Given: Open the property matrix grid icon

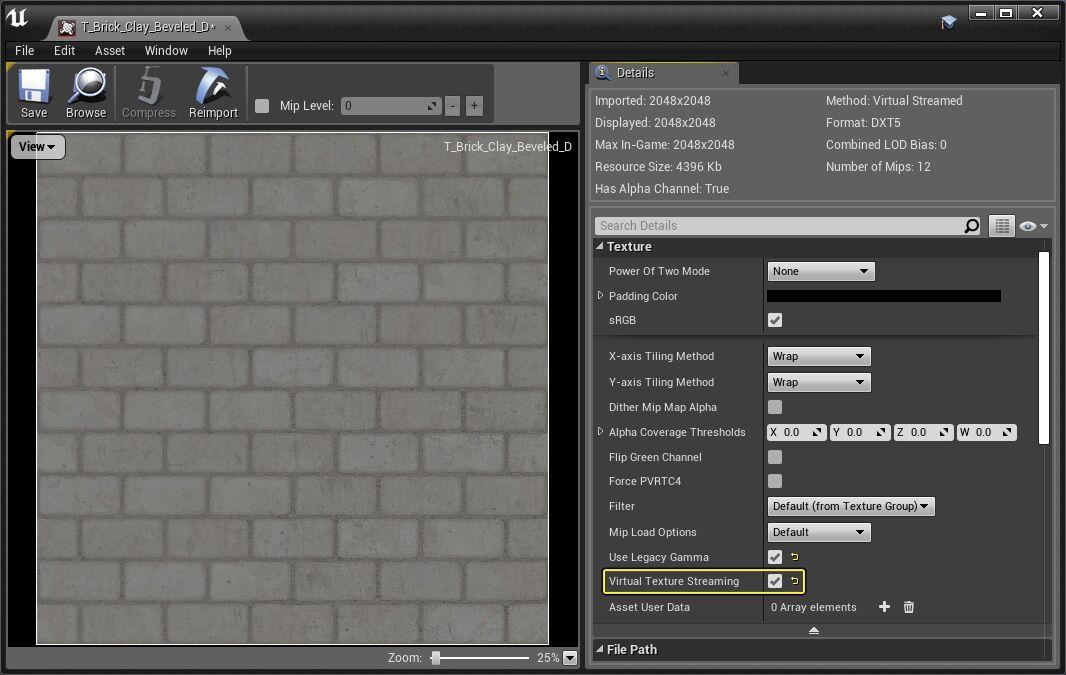Looking at the screenshot, I should coord(1001,226).
